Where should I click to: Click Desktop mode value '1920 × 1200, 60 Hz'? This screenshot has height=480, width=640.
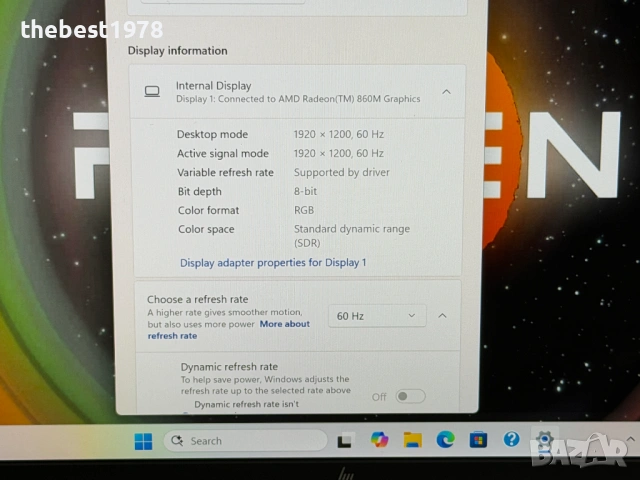[339, 134]
